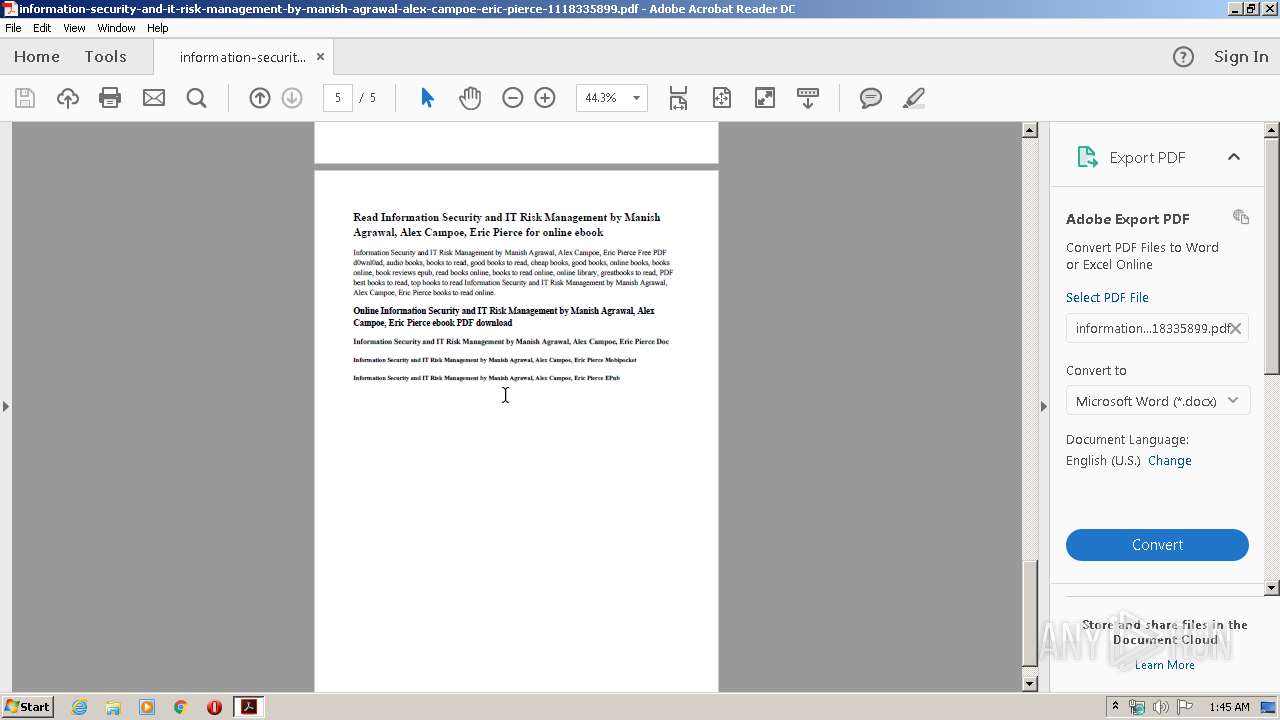The image size is (1280, 720).
Task: Click the Opera taskbar icon
Action: [214, 707]
